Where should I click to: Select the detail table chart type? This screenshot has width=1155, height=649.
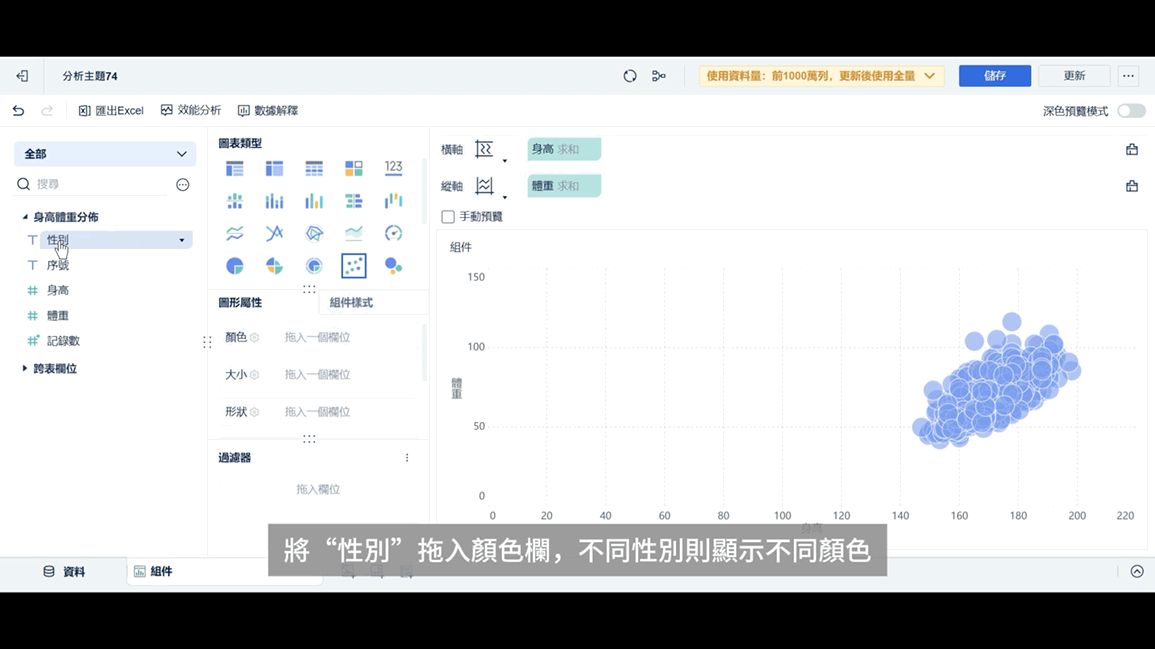pyautogui.click(x=315, y=169)
